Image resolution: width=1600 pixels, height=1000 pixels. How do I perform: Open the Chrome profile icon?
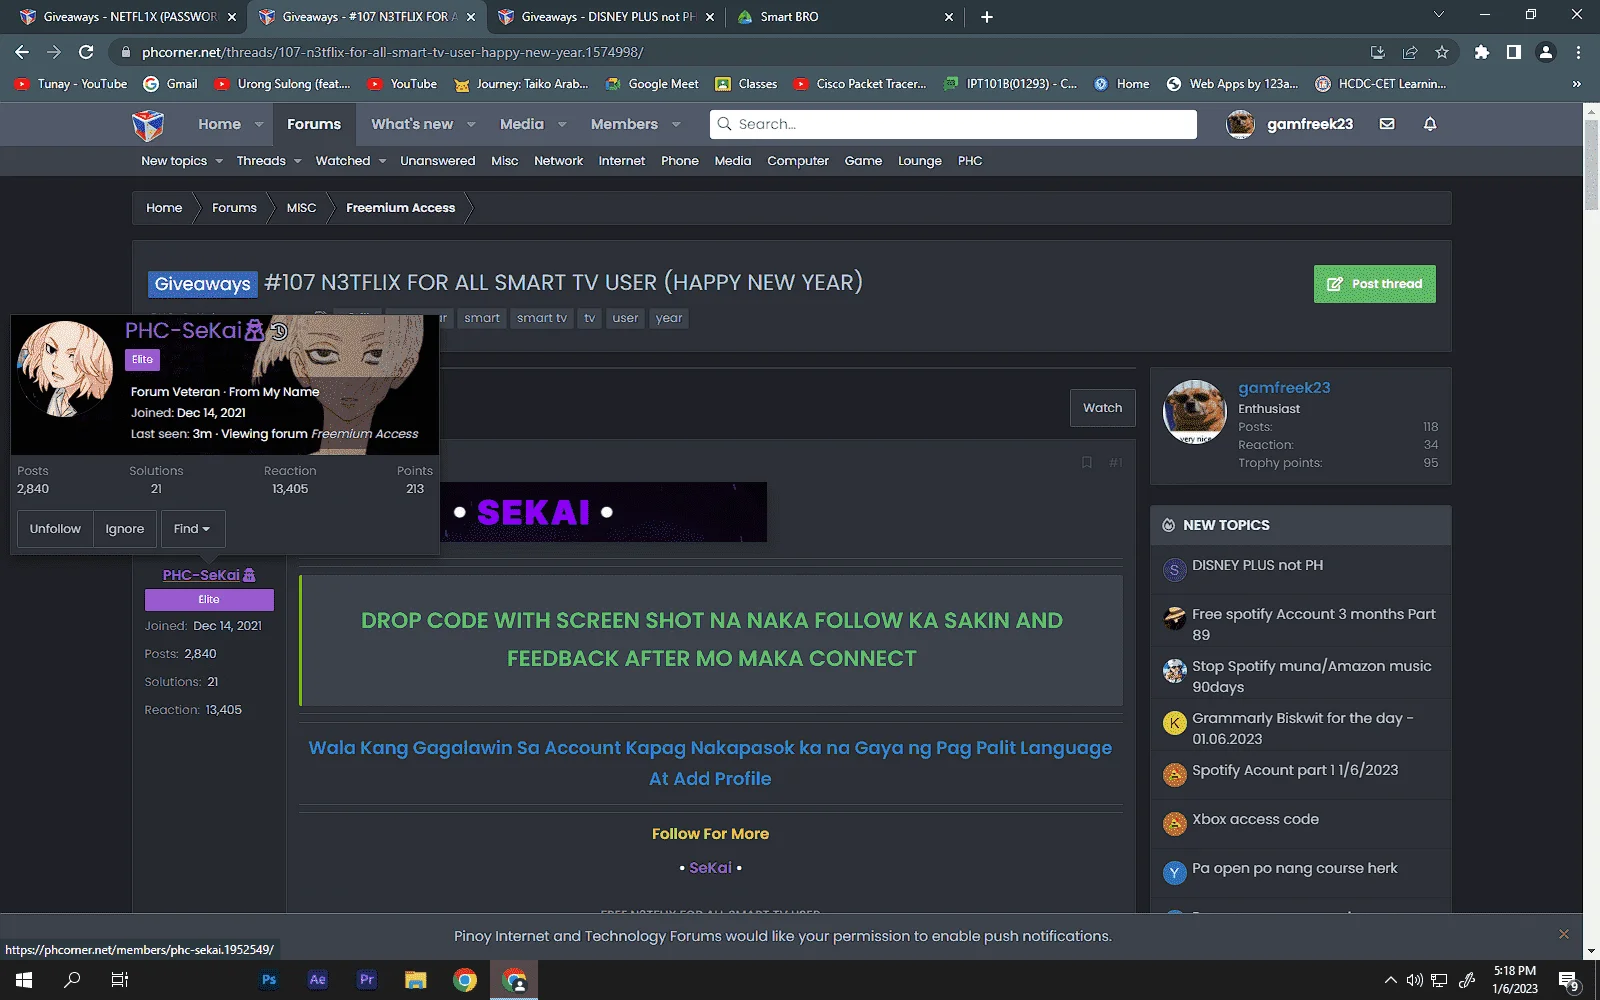(x=1546, y=52)
